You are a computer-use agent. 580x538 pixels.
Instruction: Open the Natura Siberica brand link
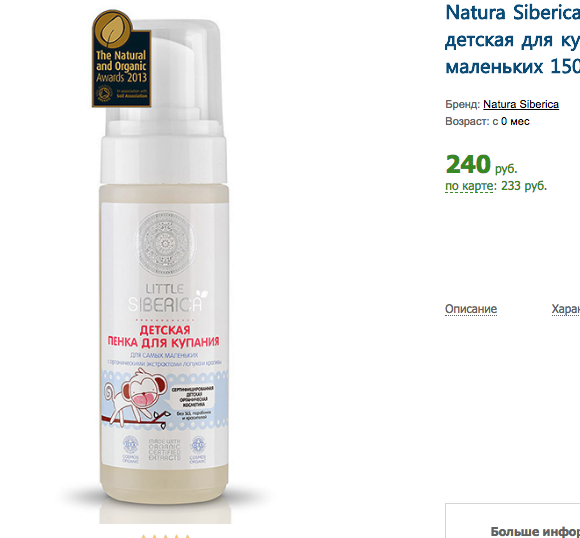521,104
